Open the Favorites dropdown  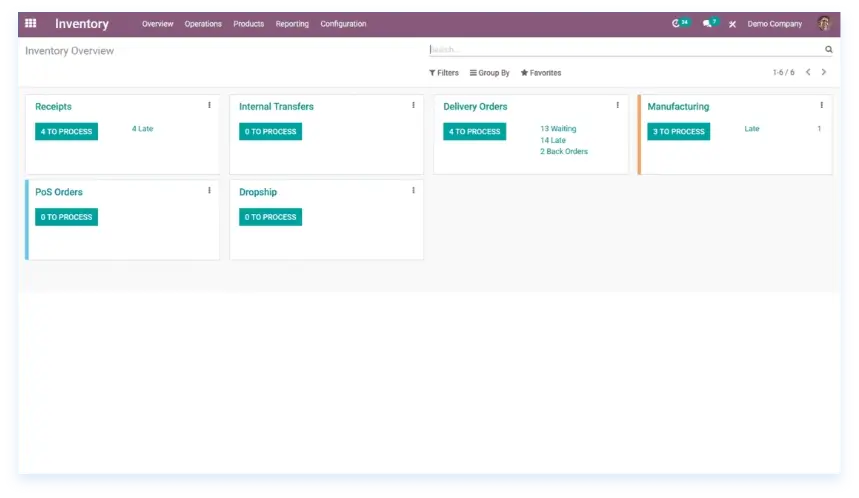pyautogui.click(x=541, y=73)
